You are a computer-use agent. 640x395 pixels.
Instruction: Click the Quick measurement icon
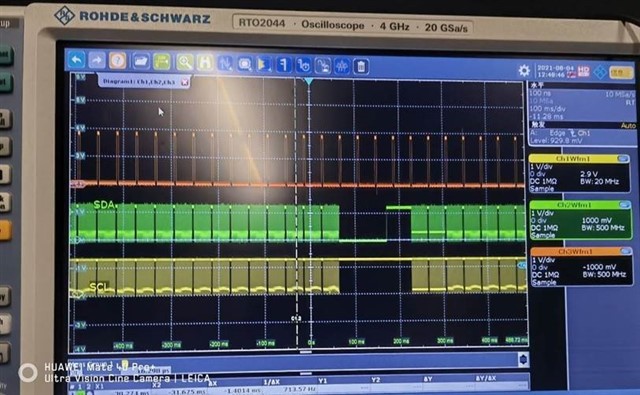pos(303,65)
